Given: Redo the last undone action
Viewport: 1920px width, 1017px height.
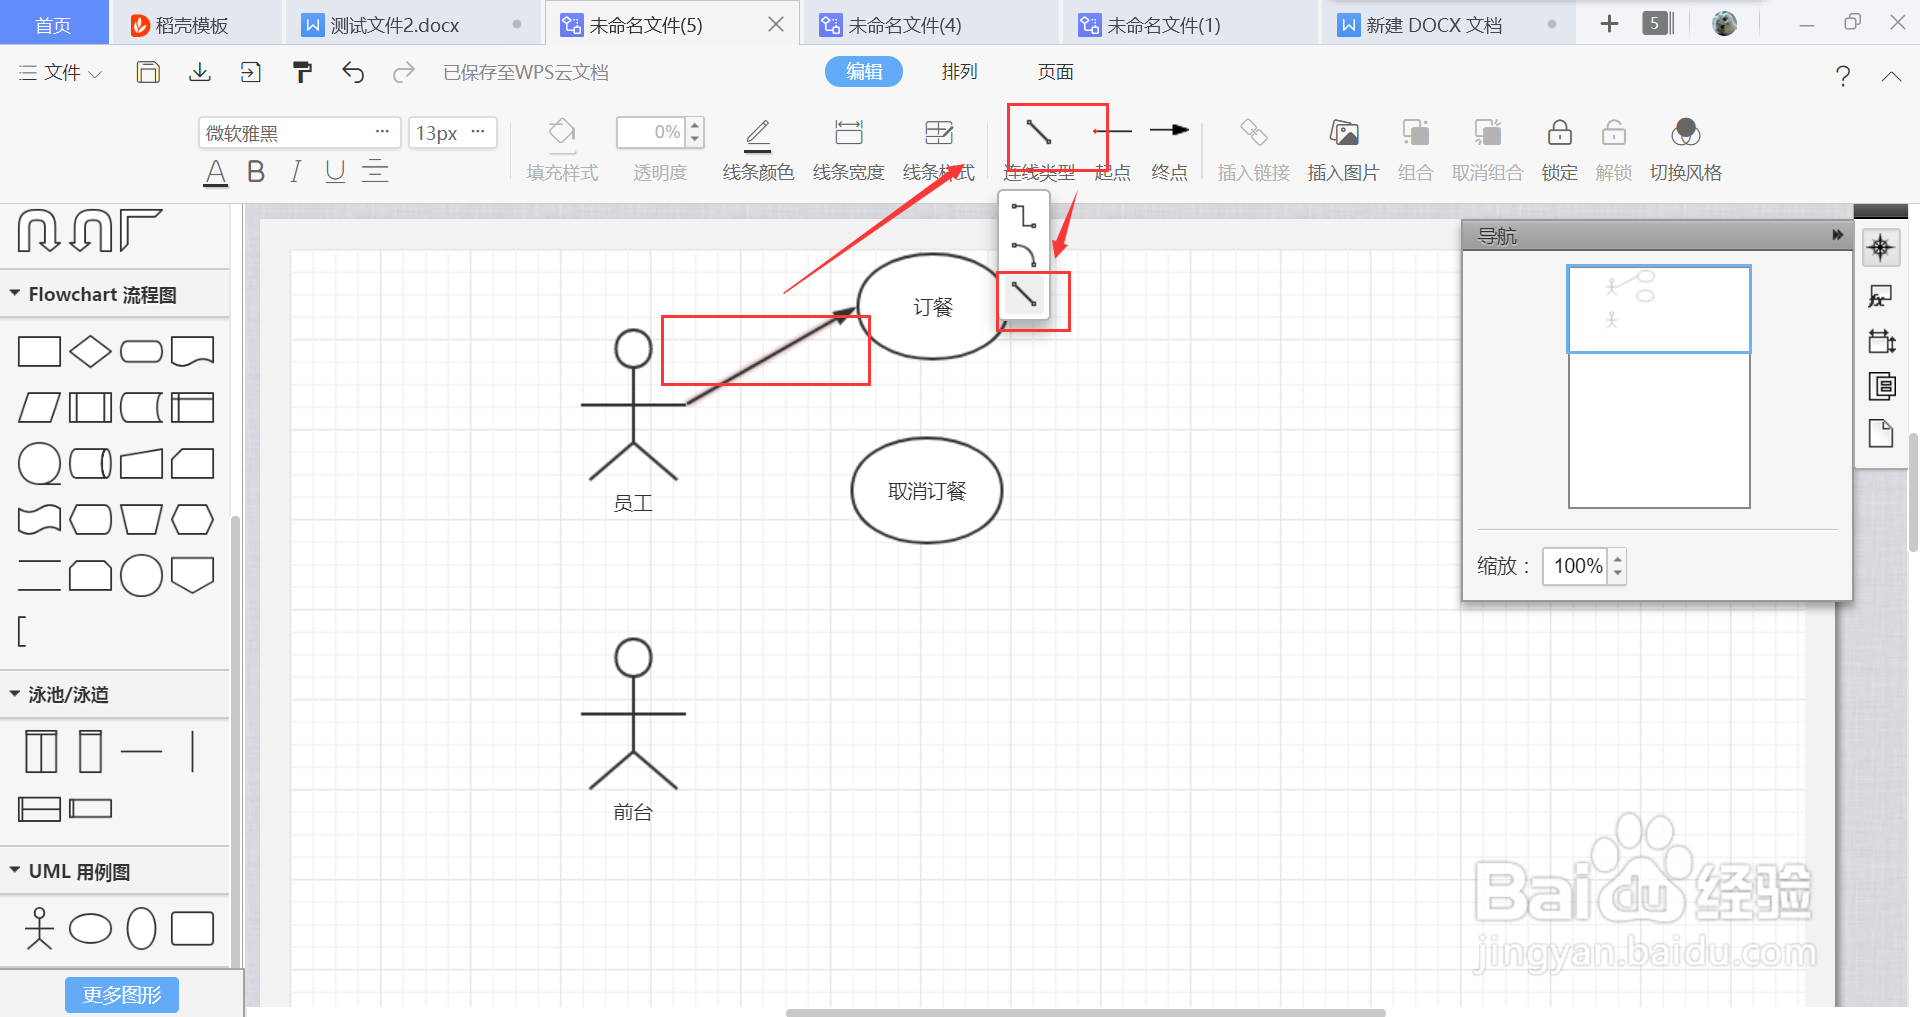Looking at the screenshot, I should click(403, 72).
